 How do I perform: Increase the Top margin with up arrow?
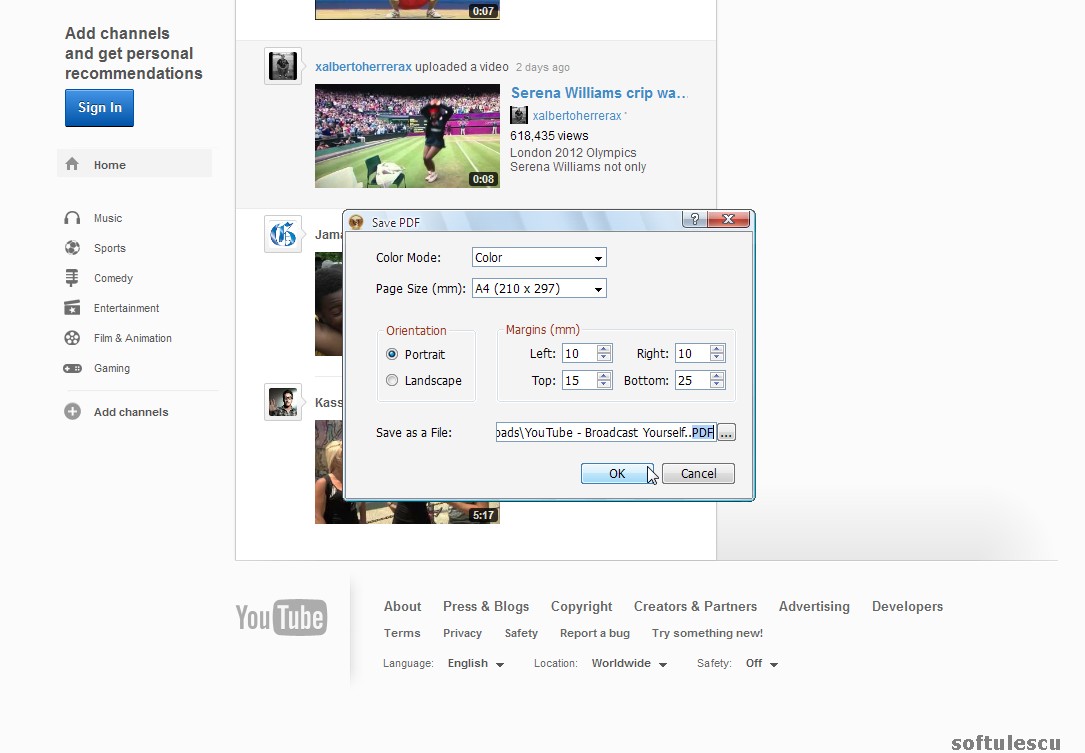pos(604,376)
